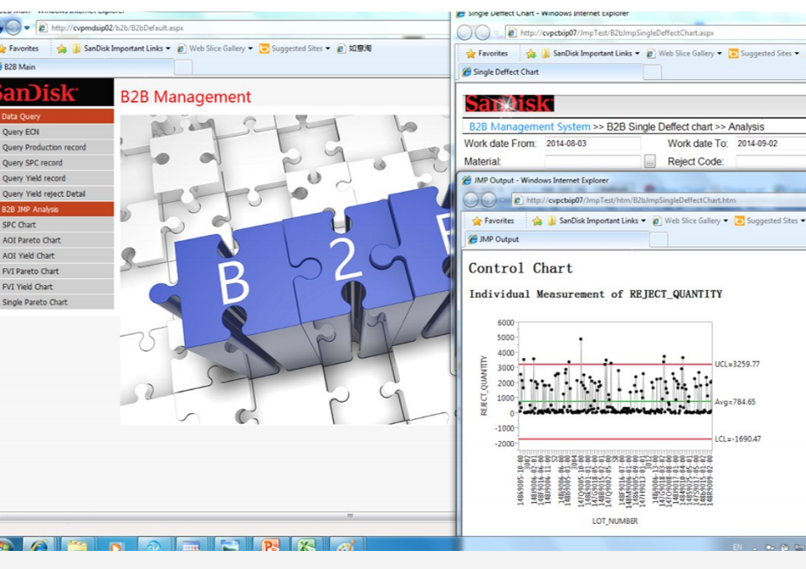806x569 pixels.
Task: Click Add to Favorites star in B2B Main window
Action: 62,48
